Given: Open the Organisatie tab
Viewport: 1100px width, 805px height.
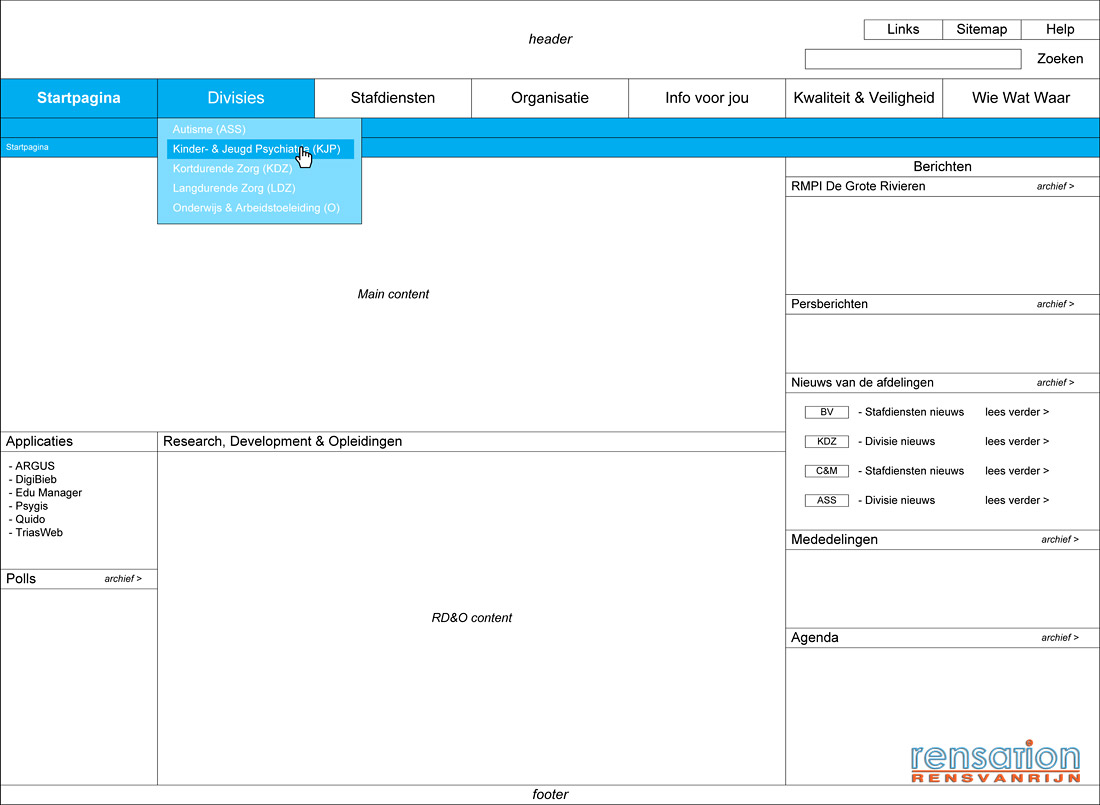Looking at the screenshot, I should click(550, 98).
